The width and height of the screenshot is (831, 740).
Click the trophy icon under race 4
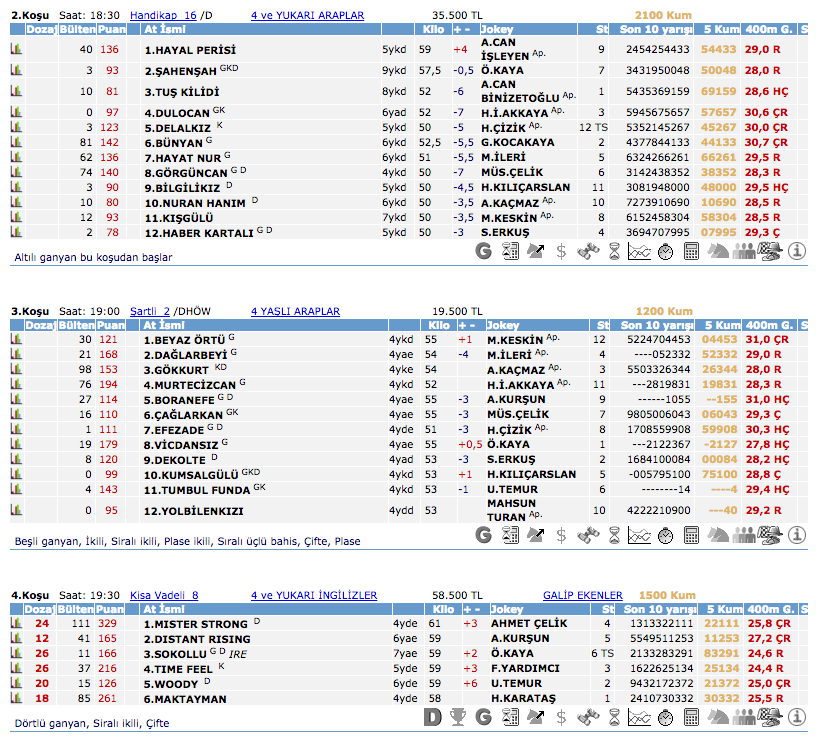point(458,716)
